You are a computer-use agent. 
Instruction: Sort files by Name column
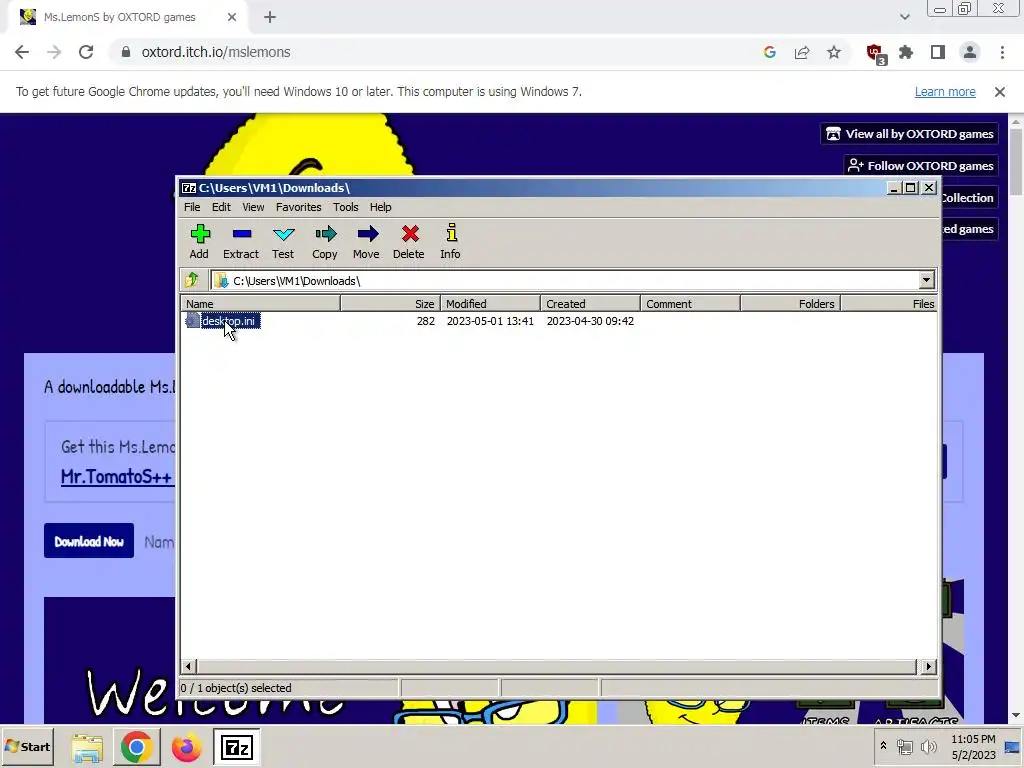point(261,304)
